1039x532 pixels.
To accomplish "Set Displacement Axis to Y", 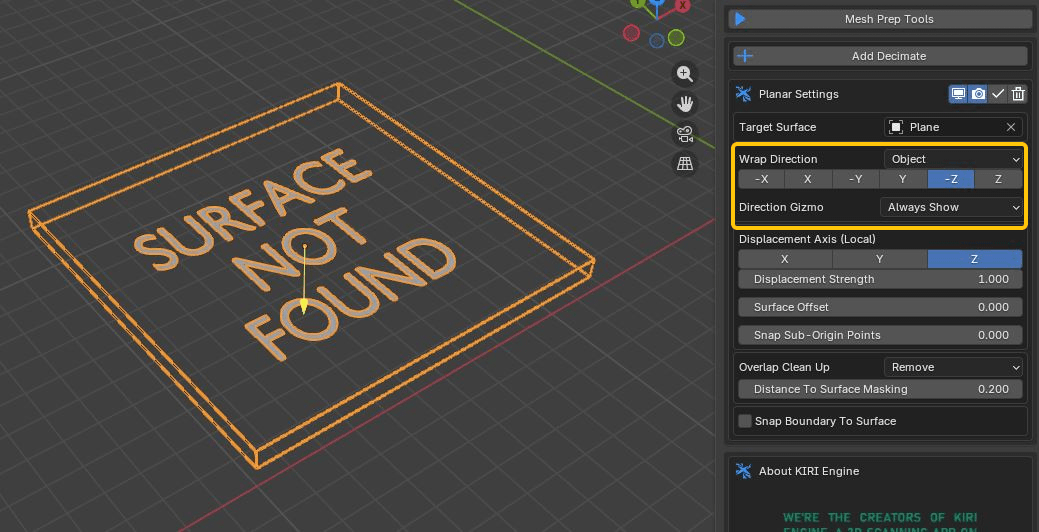I will tap(880, 258).
